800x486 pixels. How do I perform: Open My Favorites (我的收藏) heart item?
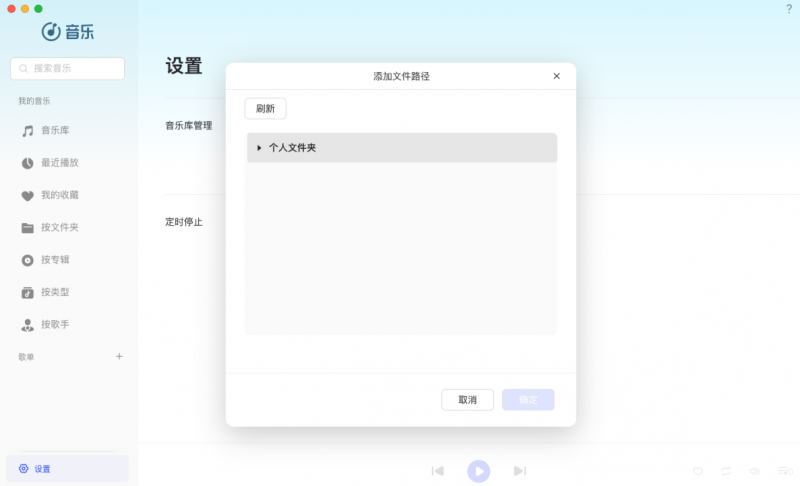click(49, 195)
